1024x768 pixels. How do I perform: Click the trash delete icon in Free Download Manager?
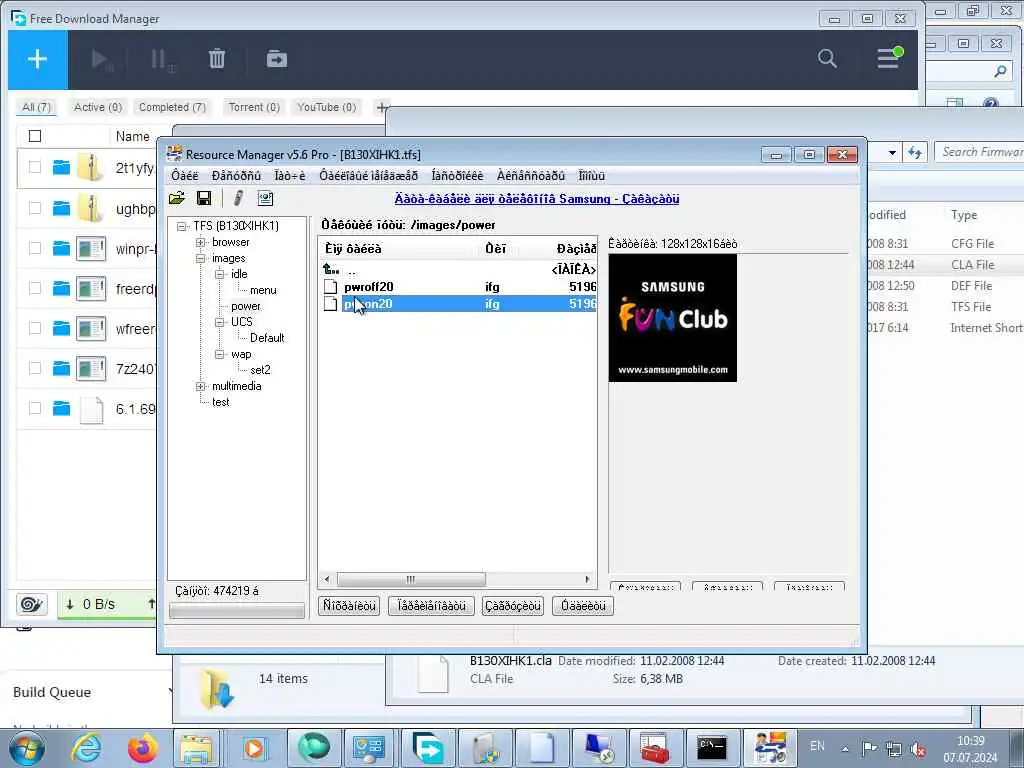(x=217, y=59)
